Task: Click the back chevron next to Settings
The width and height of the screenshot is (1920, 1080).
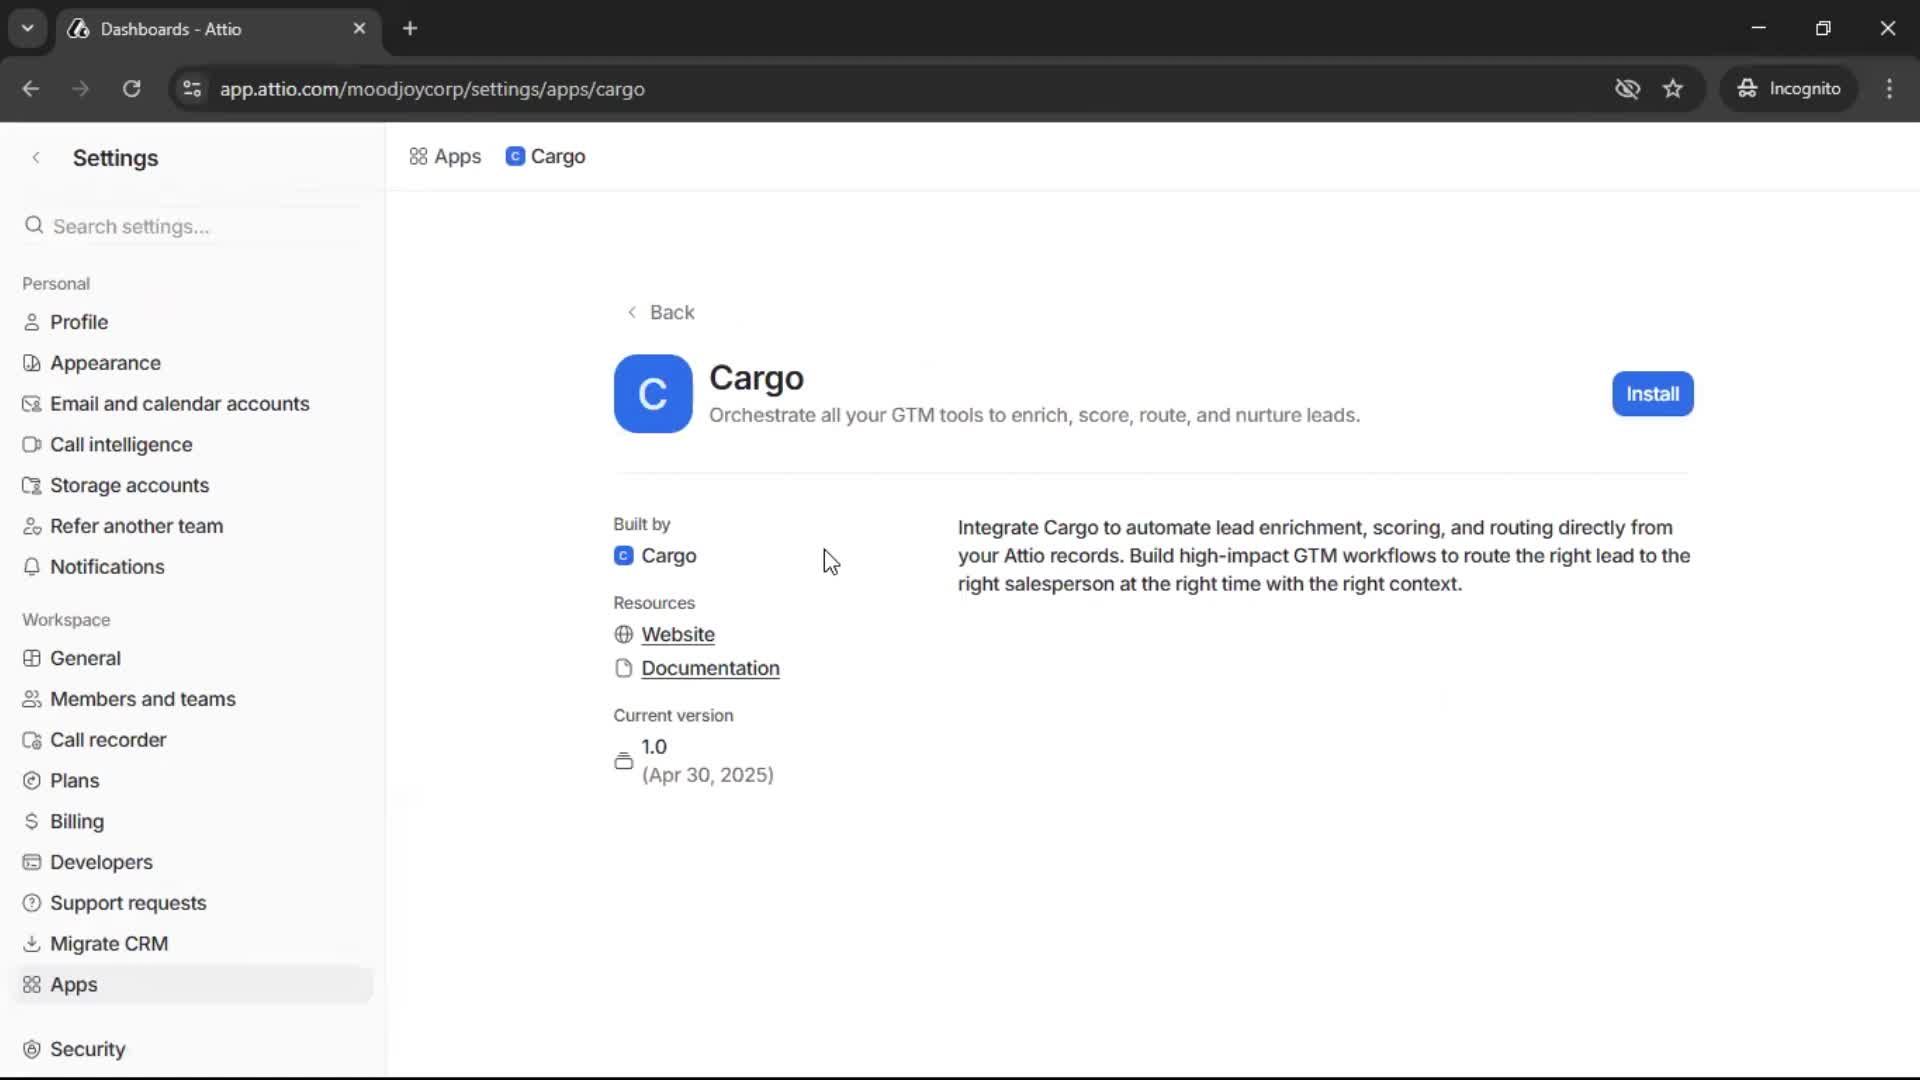Action: 36,157
